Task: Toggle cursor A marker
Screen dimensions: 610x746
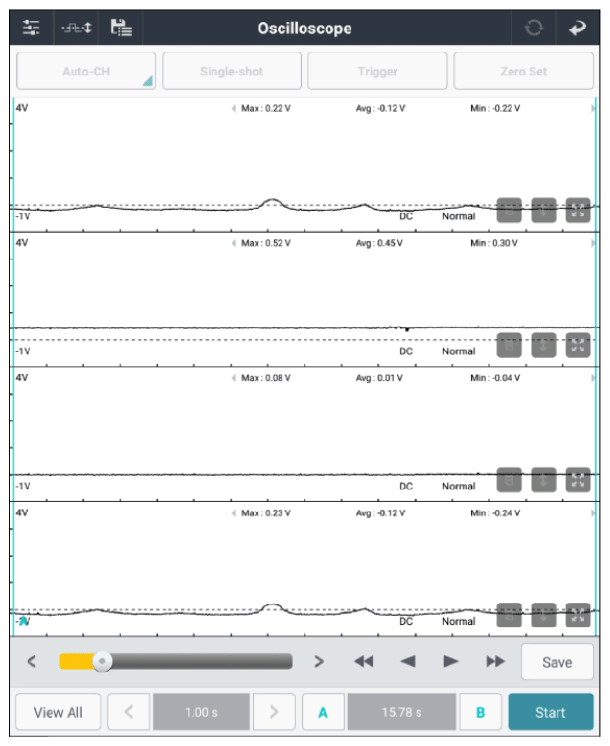Action: 323,713
